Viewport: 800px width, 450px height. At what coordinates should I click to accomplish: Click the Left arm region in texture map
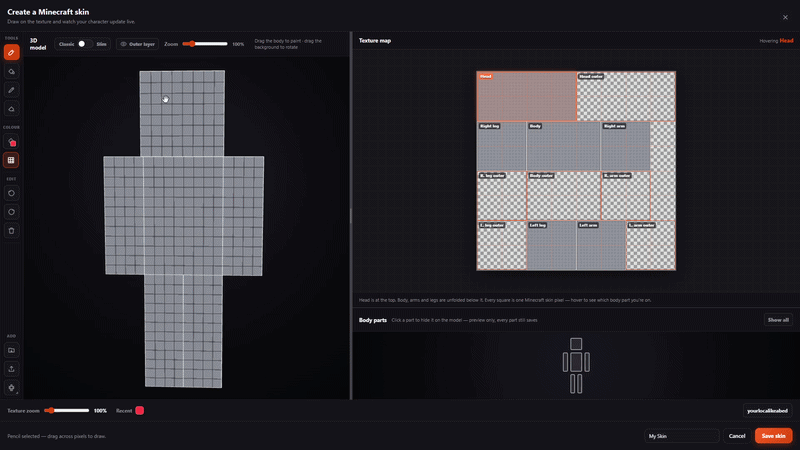click(x=601, y=245)
